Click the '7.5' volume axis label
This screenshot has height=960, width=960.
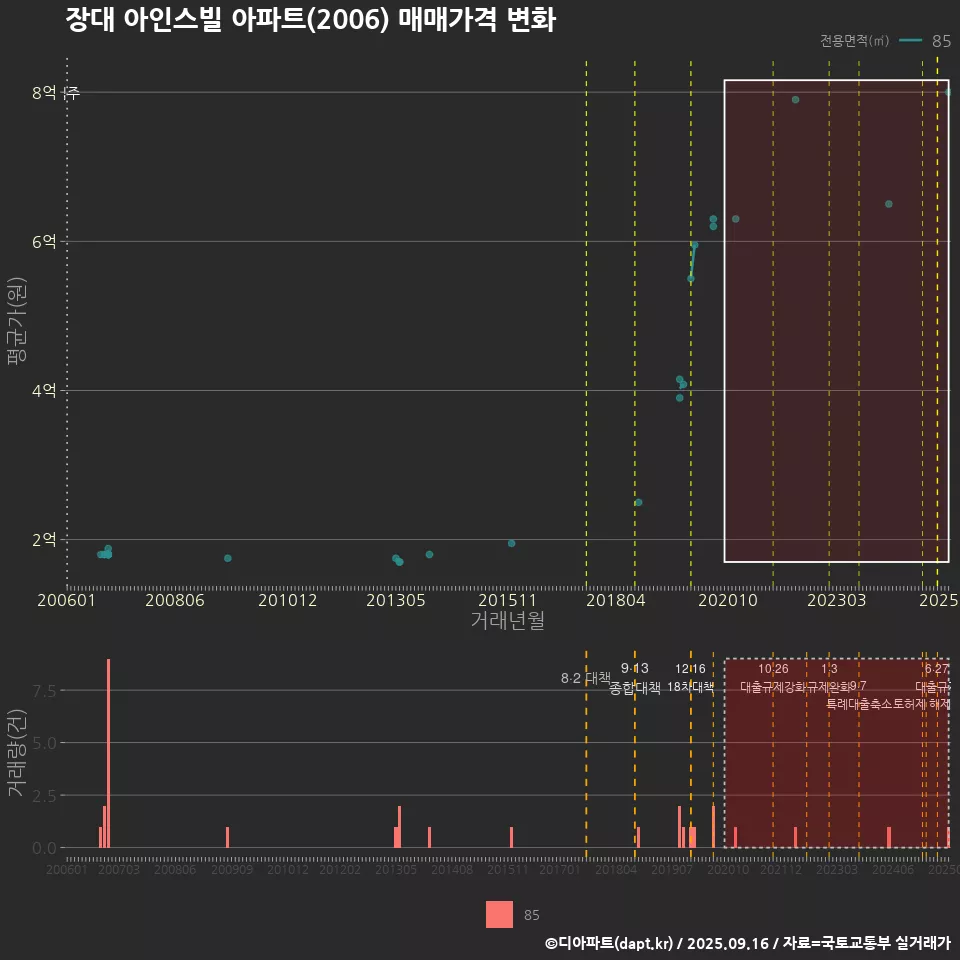(x=44, y=691)
